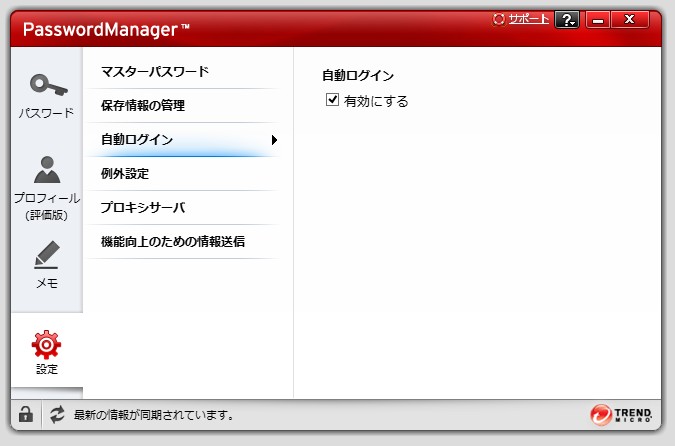Open the パスワード key icon tab

pos(46,96)
